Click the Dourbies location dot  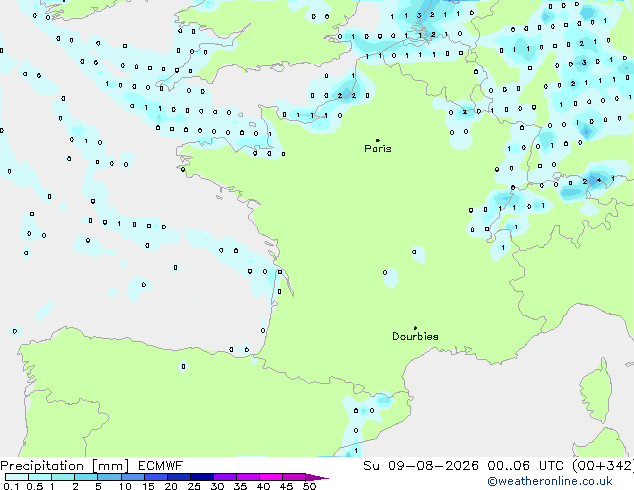tap(415, 328)
